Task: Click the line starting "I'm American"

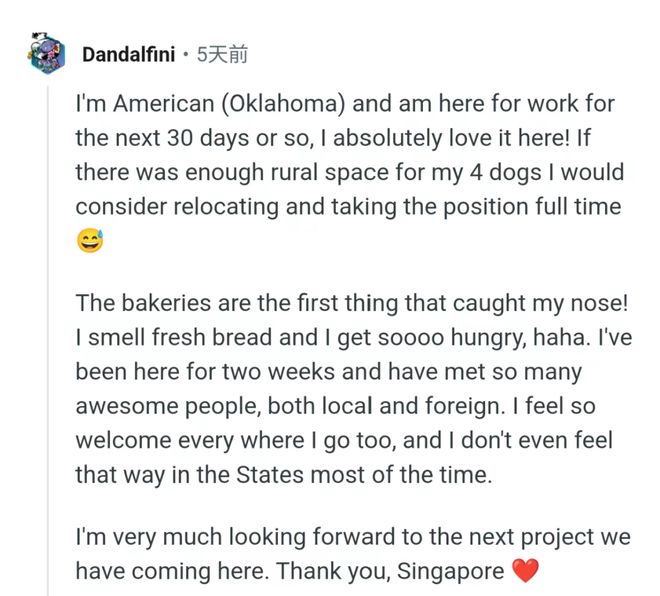Action: (344, 104)
